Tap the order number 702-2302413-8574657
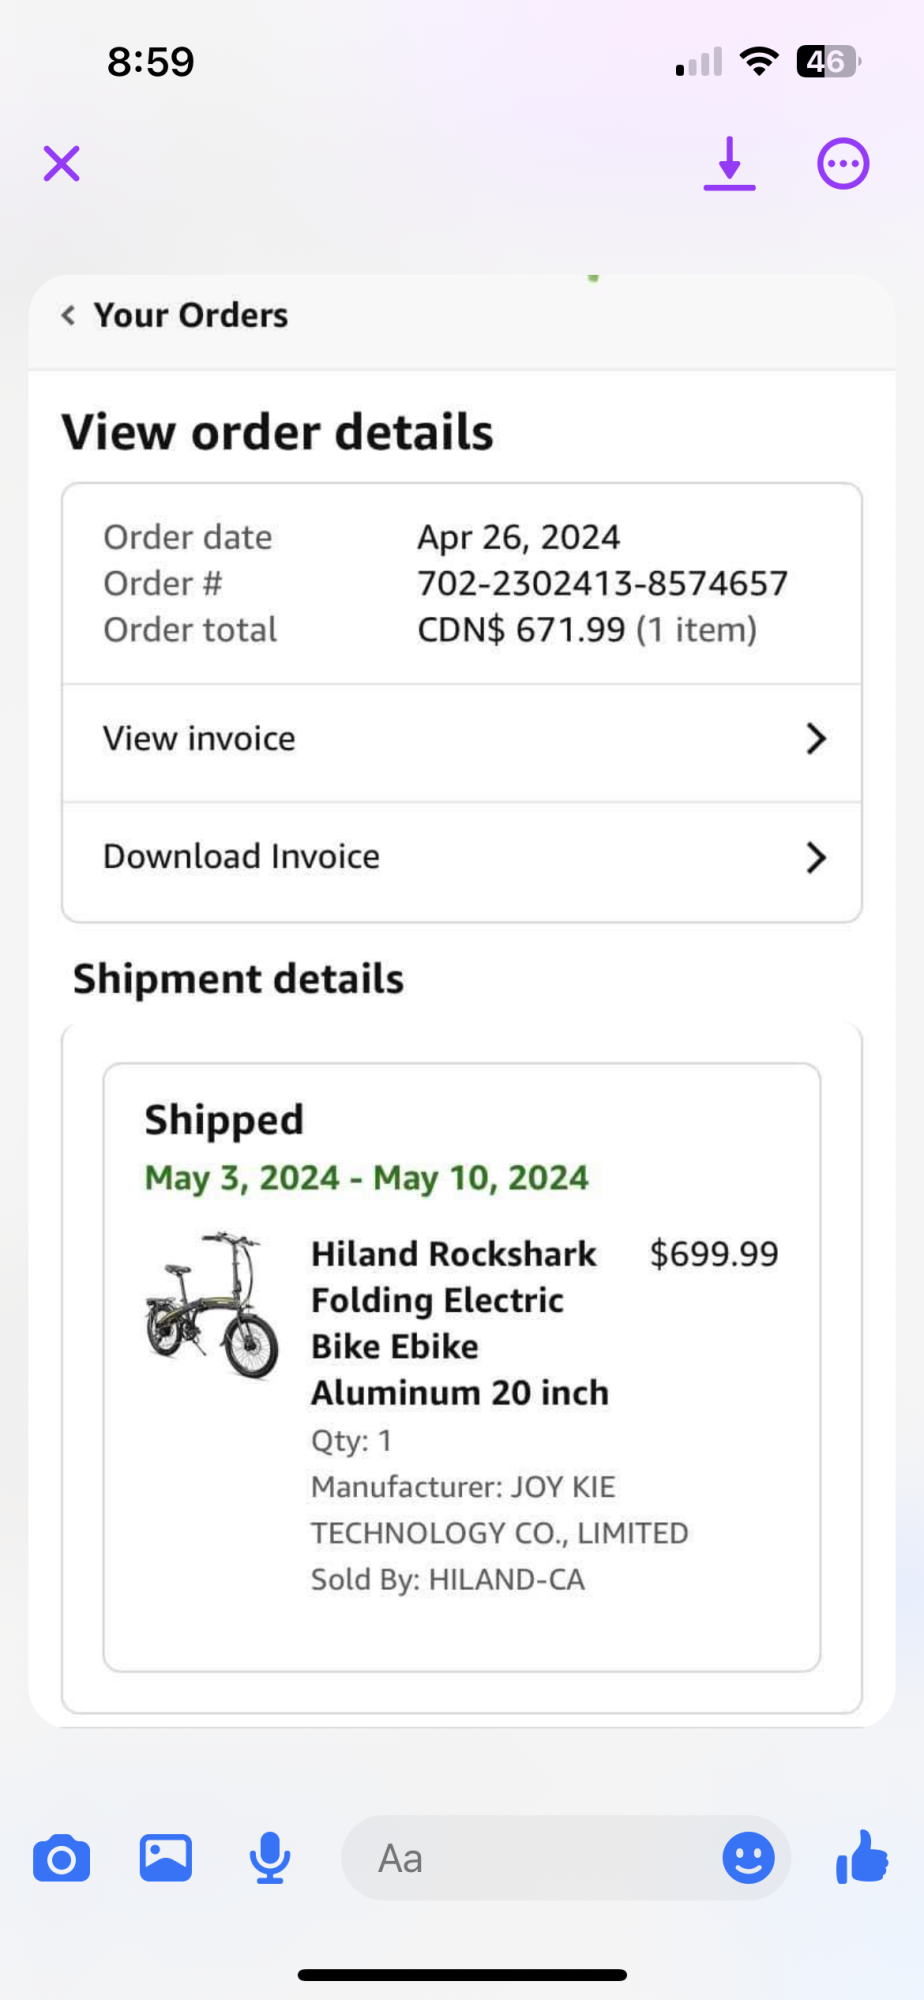Screen dimensions: 924x2000 coord(602,583)
